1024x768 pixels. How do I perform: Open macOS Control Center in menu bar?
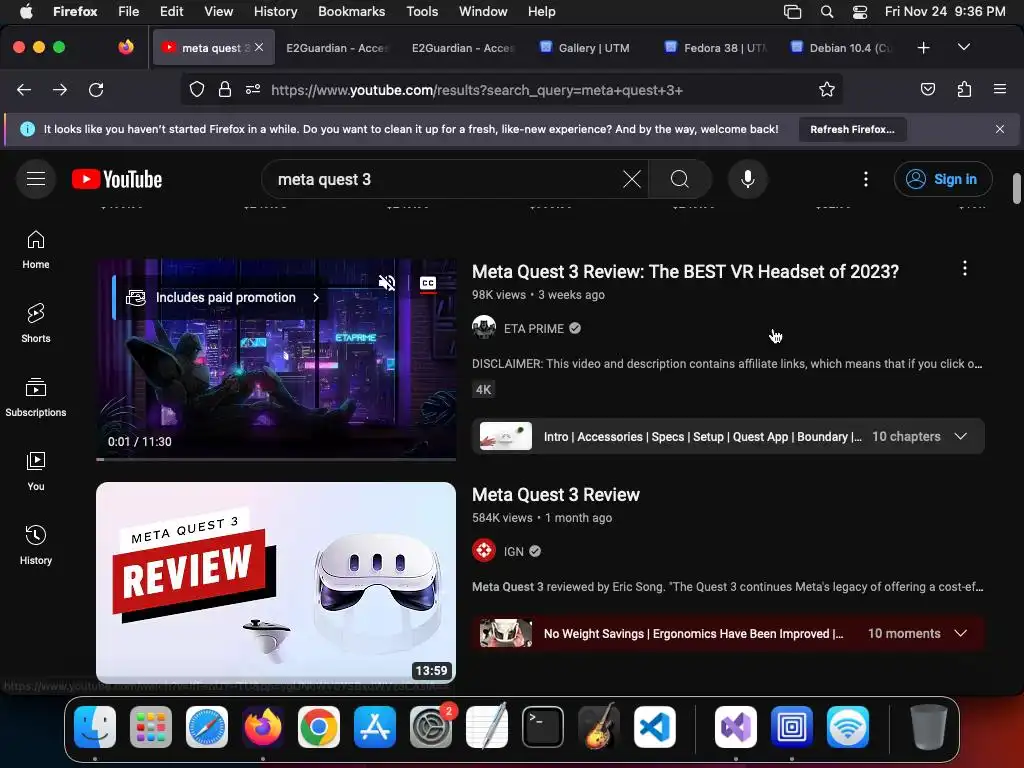pyautogui.click(x=860, y=12)
